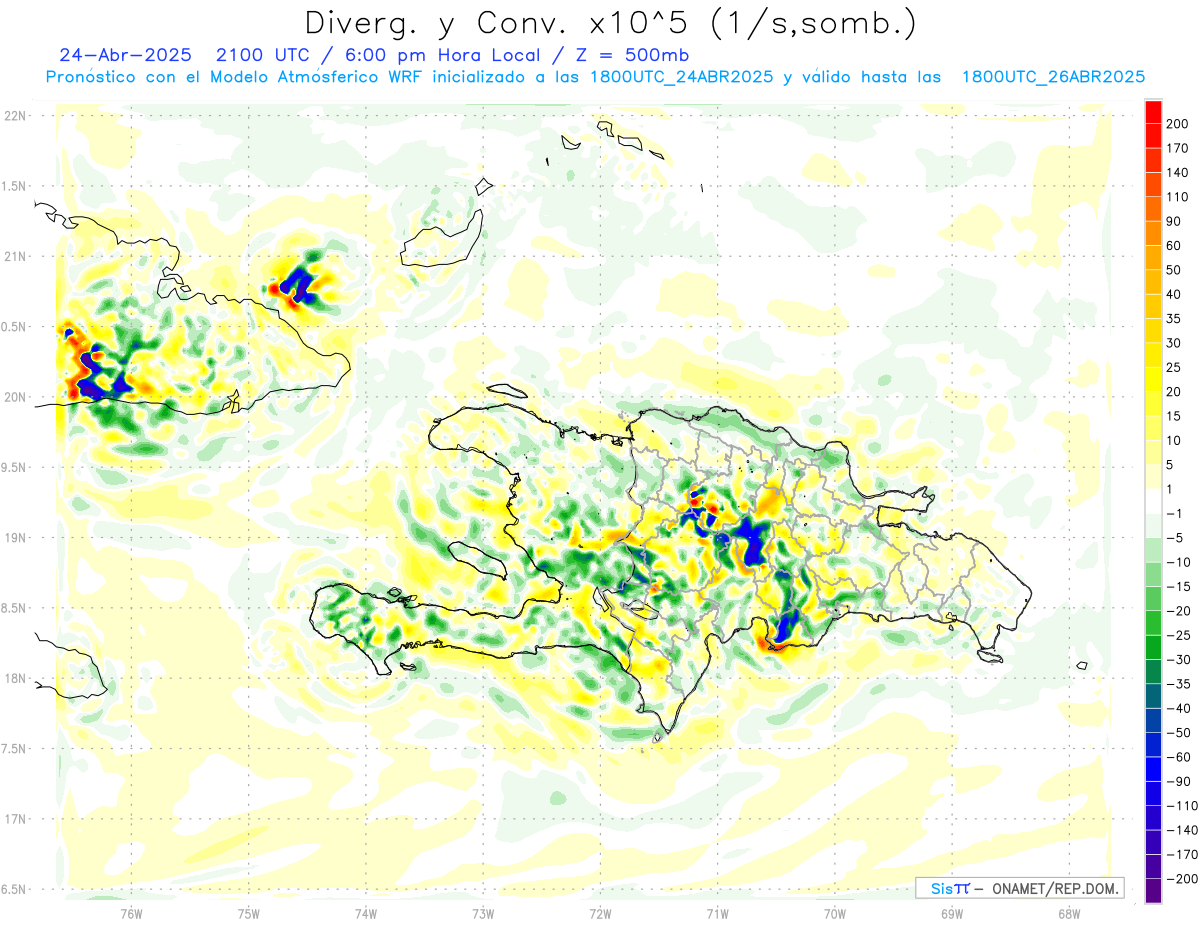The width and height of the screenshot is (1200, 927).
Task: Pick the white swatch between 1 and -1
Action: (x=1154, y=502)
